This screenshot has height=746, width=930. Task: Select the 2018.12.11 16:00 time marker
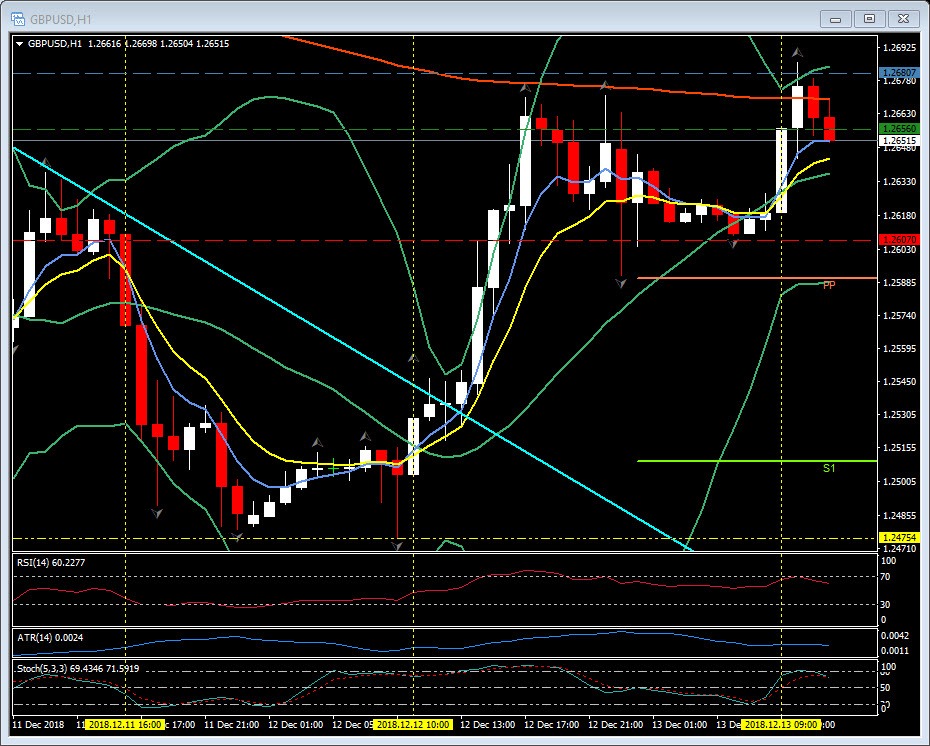tap(124, 724)
